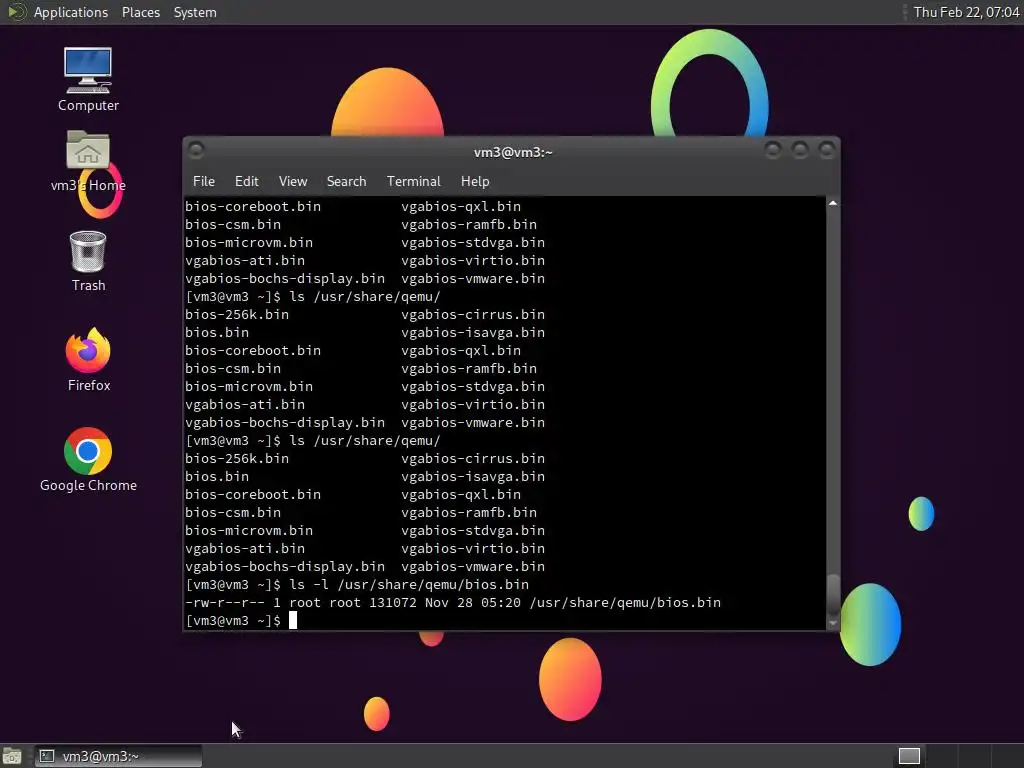Click the last vgabios-bochs-display.bin listing entry
This screenshot has height=768, width=1024.
coord(285,566)
